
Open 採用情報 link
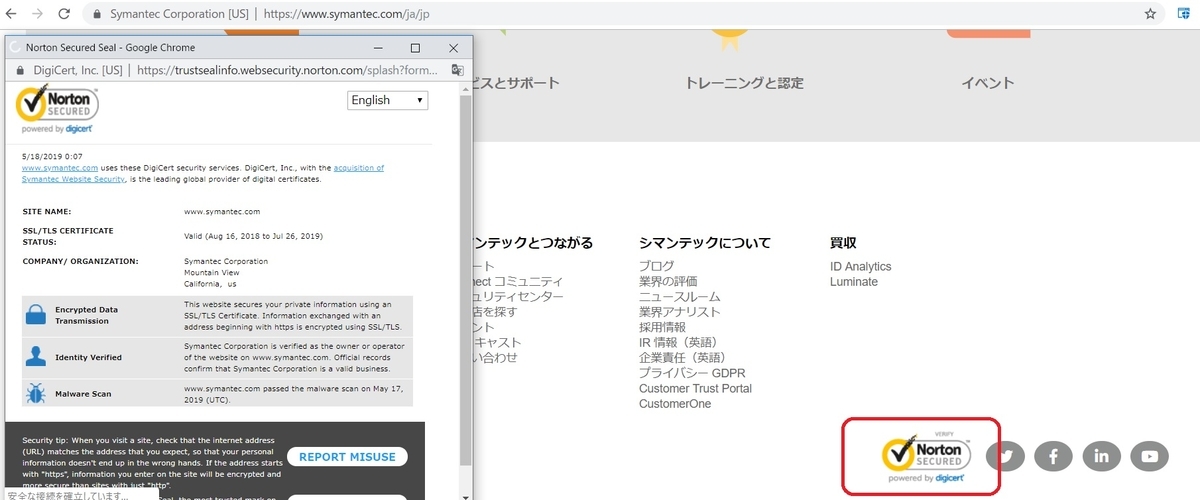pos(662,327)
